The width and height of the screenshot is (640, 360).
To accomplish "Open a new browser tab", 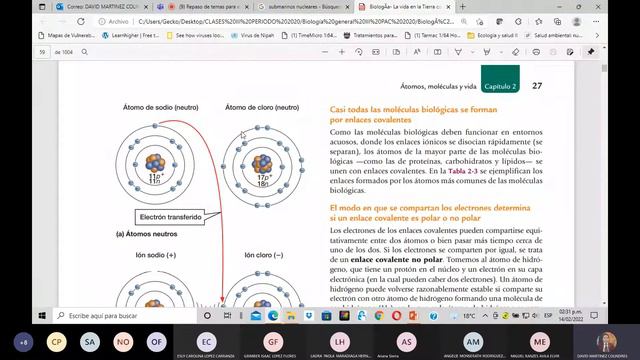I will 462,7.
